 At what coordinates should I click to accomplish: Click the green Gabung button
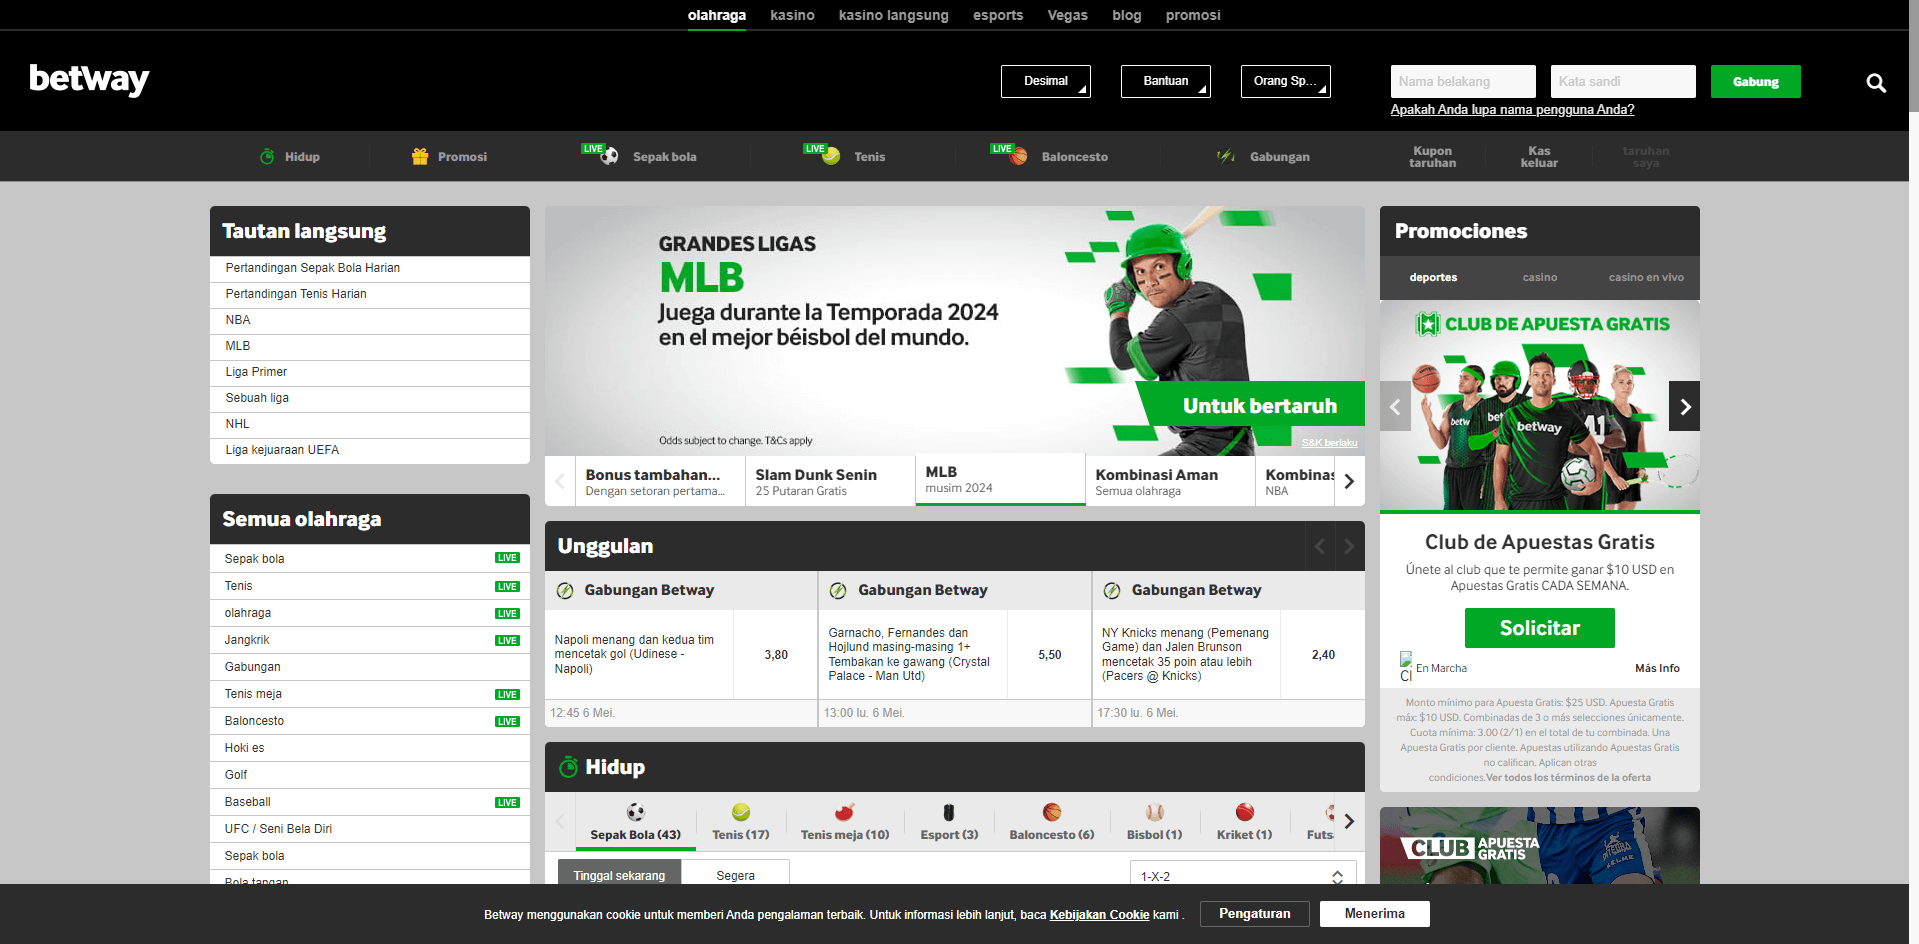pos(1755,81)
